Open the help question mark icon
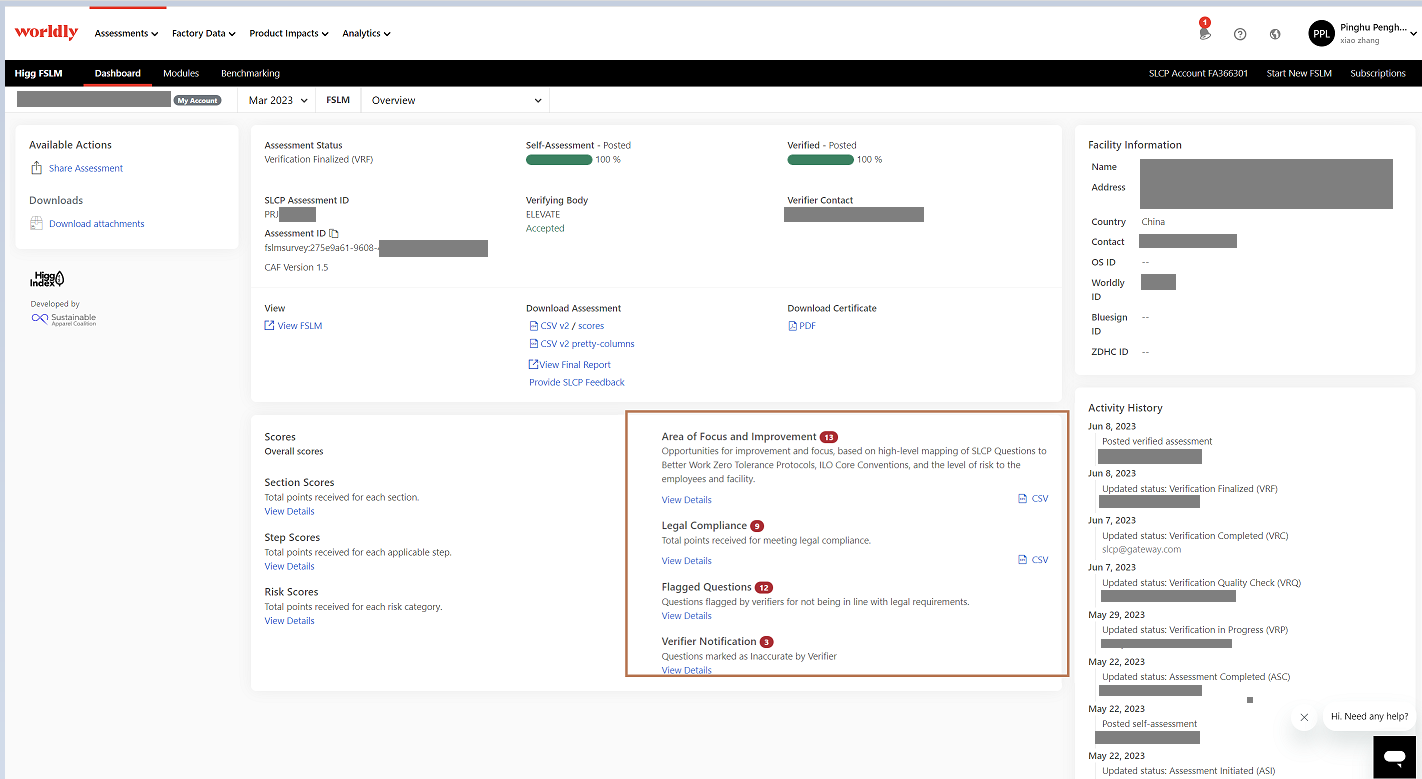 click(1240, 34)
